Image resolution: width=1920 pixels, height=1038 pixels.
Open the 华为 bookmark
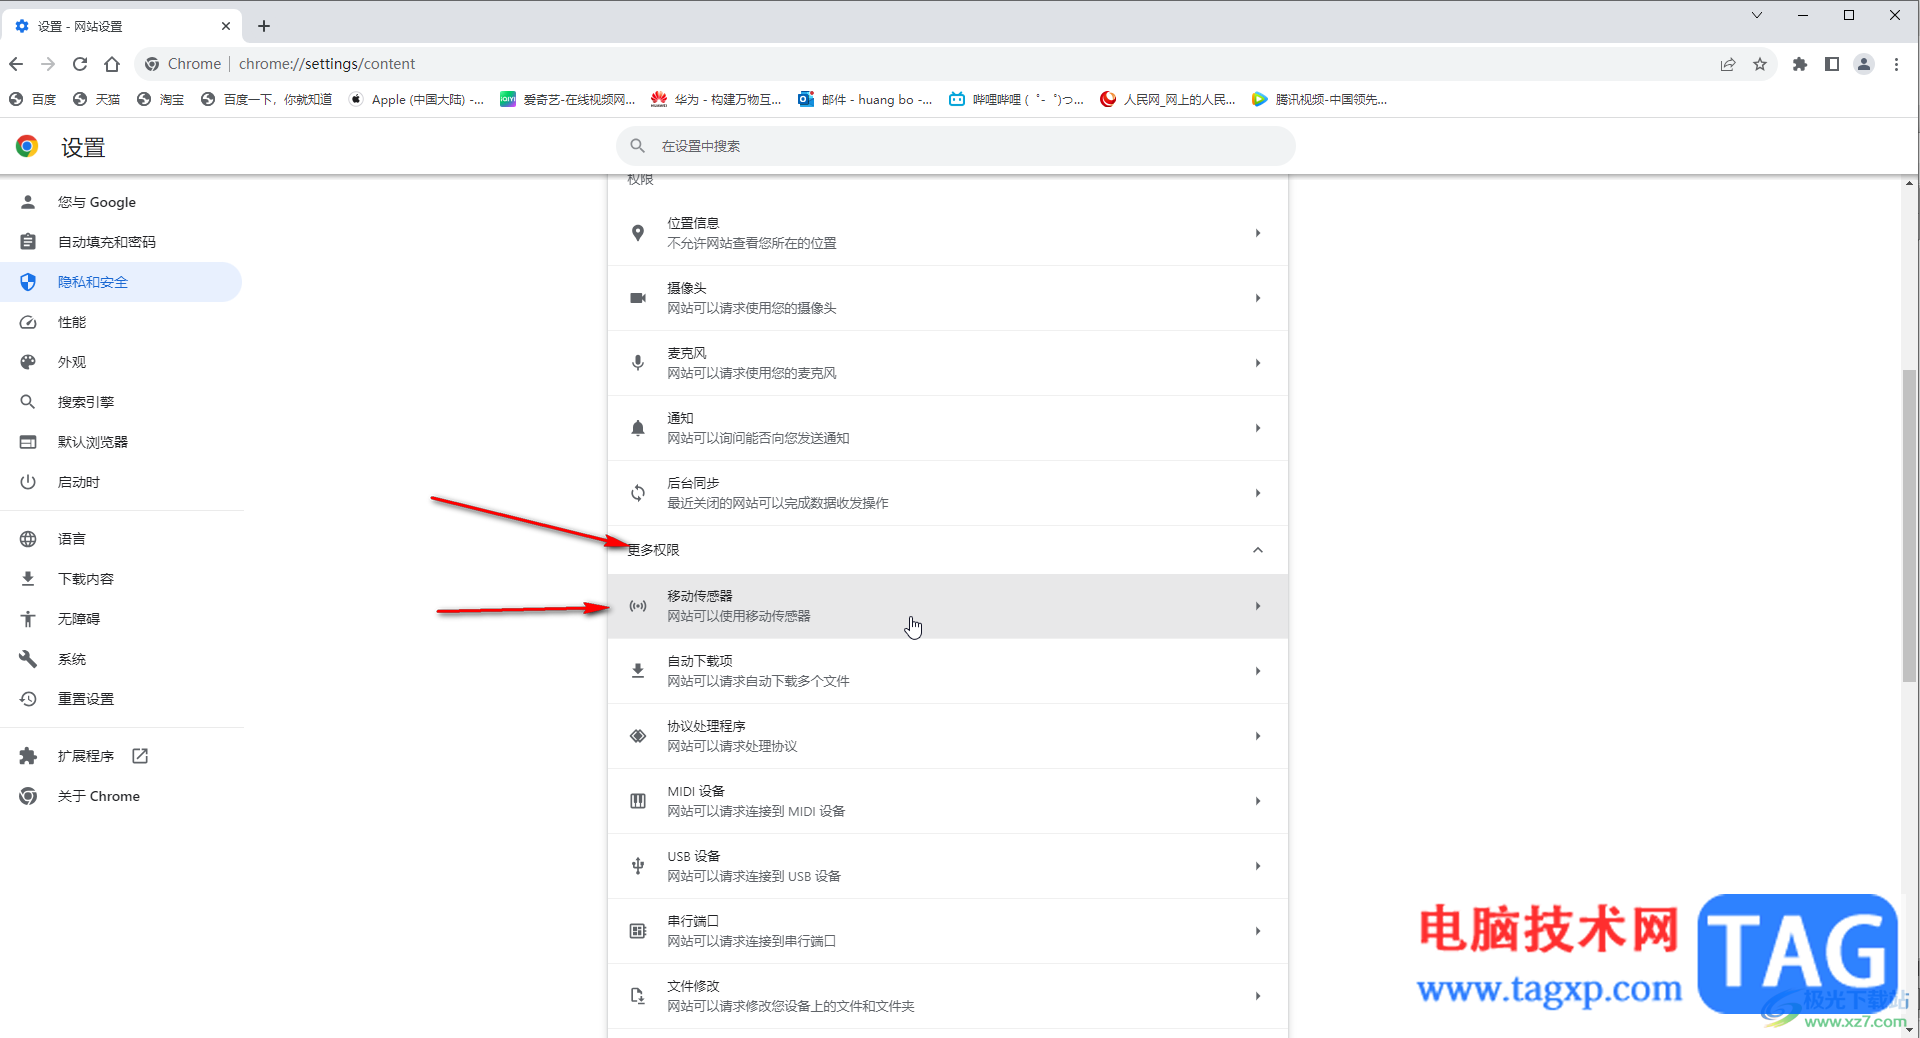click(717, 99)
